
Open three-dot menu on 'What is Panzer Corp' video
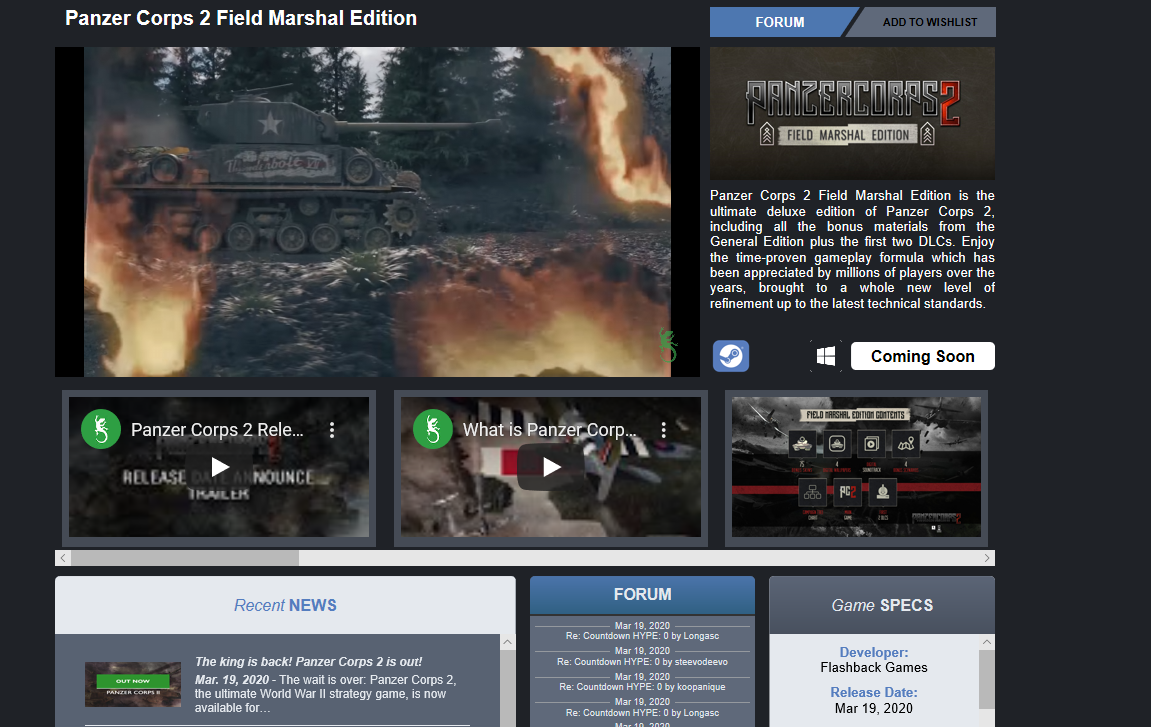[x=663, y=430]
